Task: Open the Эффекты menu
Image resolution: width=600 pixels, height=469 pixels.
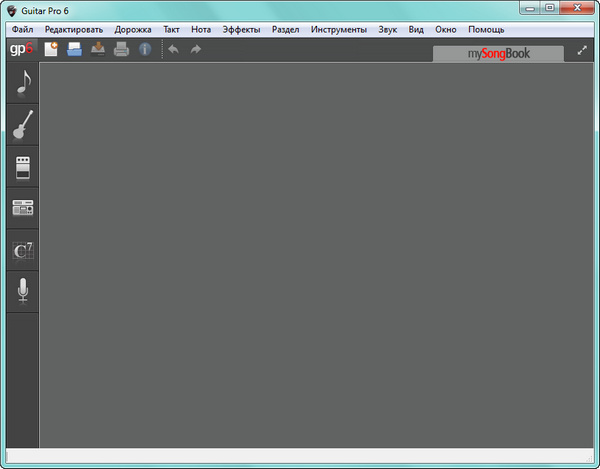Action: click(x=241, y=29)
